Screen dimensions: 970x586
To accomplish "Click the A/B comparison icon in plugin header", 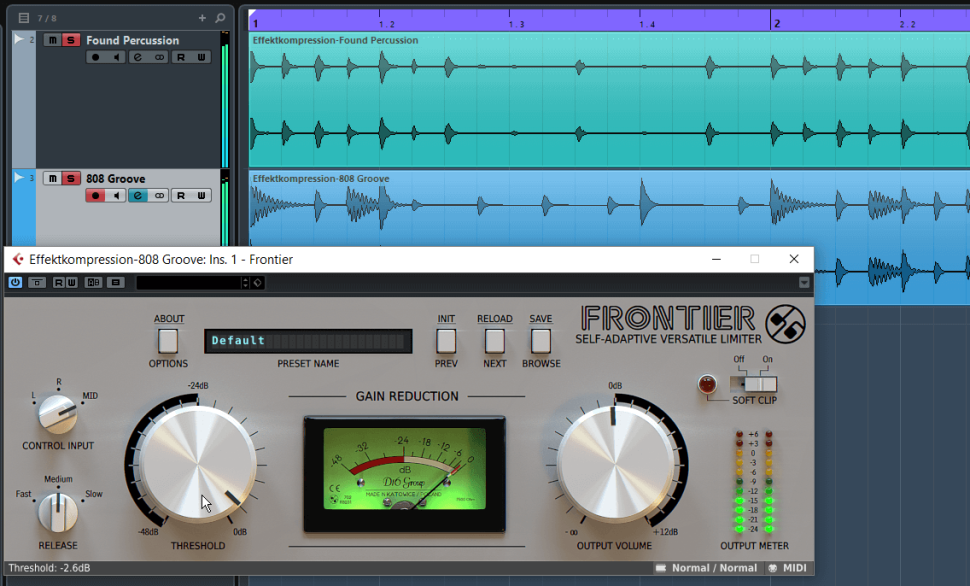I will (x=93, y=283).
